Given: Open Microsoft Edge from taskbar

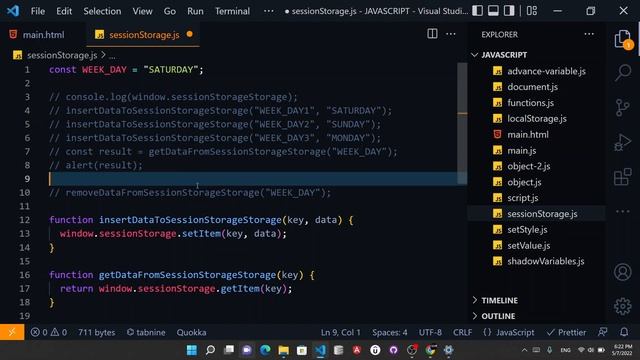Looking at the screenshot, I should tap(265, 350).
